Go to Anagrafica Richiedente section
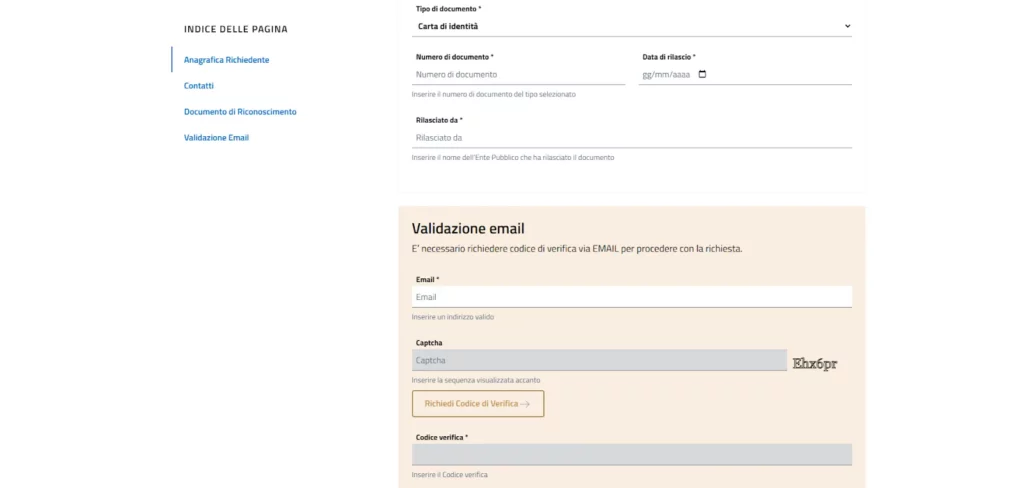Screen dimensions: 1024x488 click(x=227, y=60)
